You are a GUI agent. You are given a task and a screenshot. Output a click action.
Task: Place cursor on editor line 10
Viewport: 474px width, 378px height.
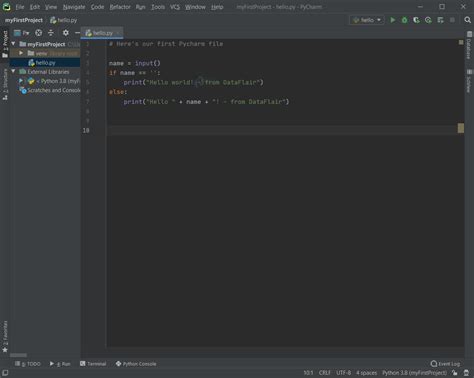[x=282, y=130]
